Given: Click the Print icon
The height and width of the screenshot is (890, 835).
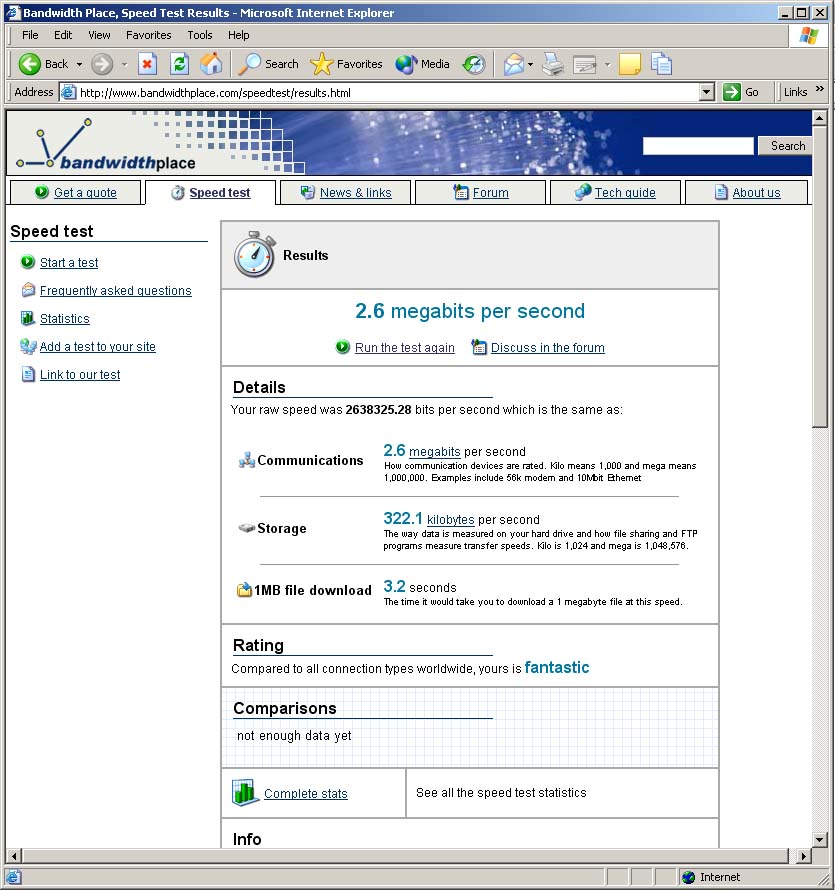Looking at the screenshot, I should [553, 64].
